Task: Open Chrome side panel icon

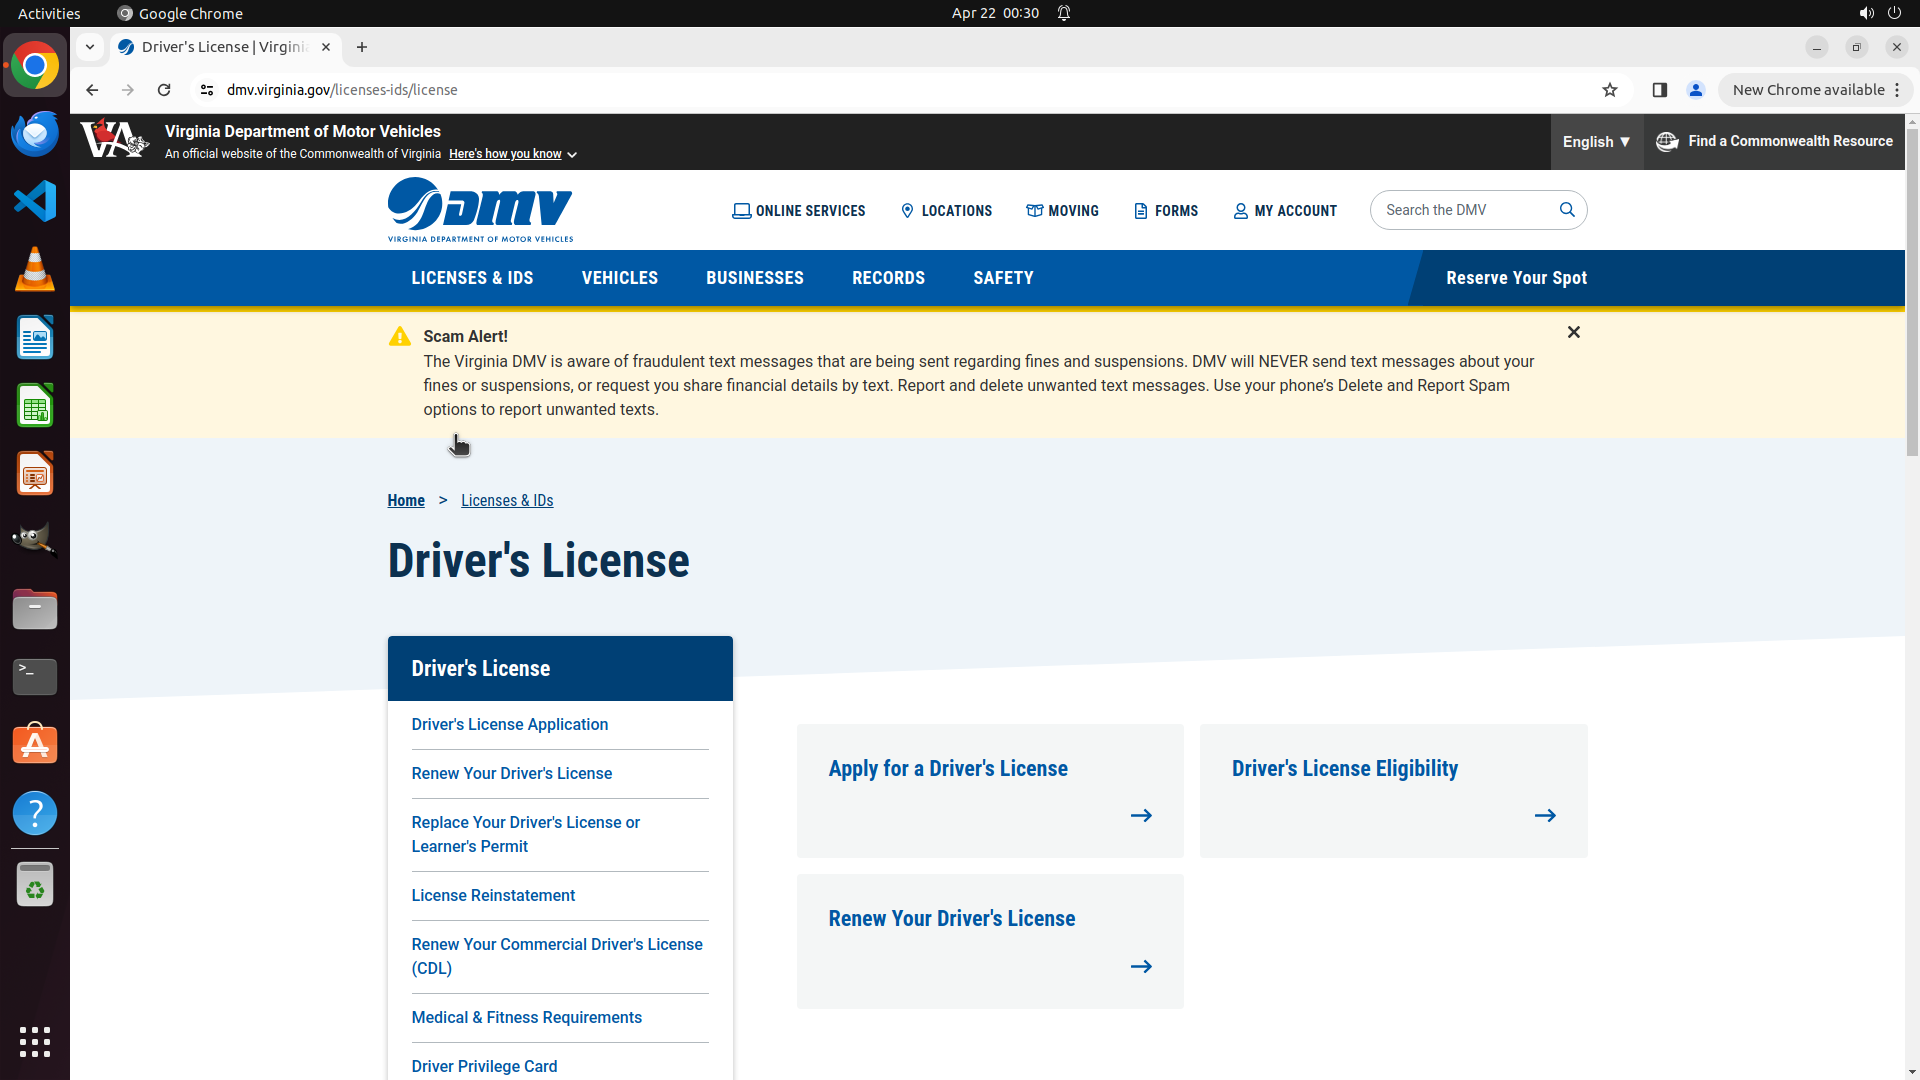Action: click(x=1659, y=90)
